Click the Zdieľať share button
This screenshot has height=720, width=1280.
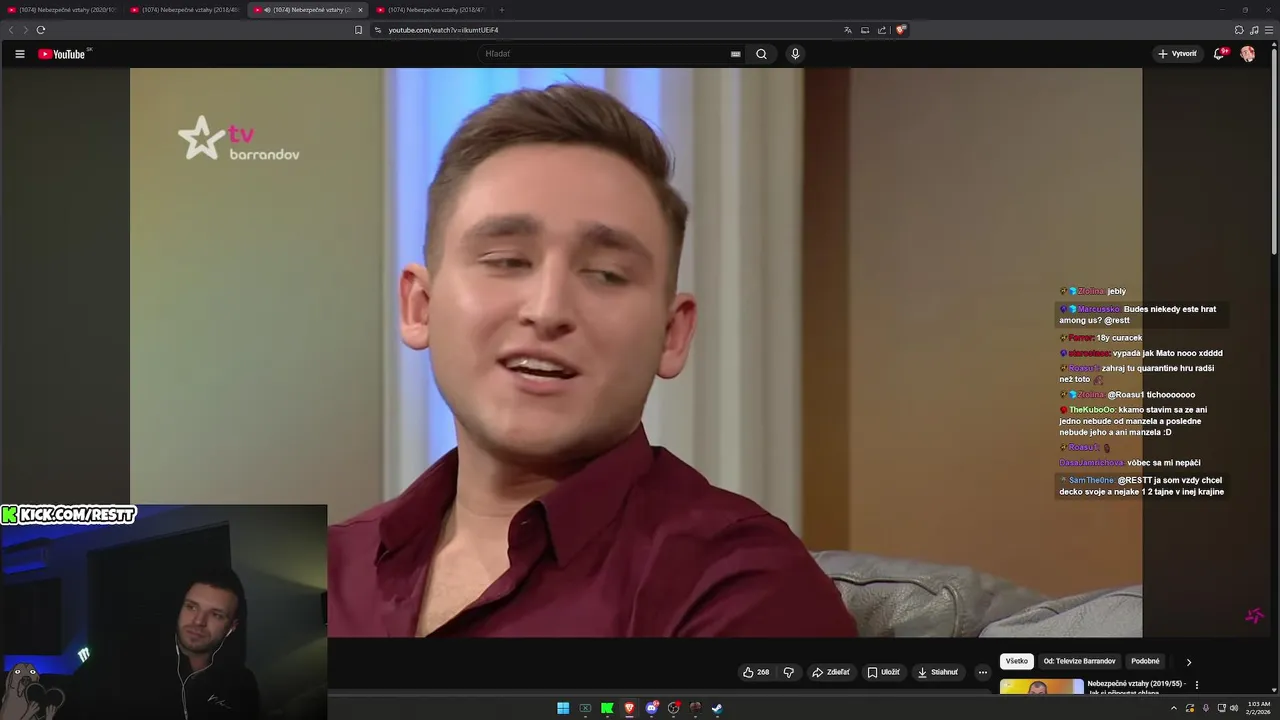click(831, 672)
